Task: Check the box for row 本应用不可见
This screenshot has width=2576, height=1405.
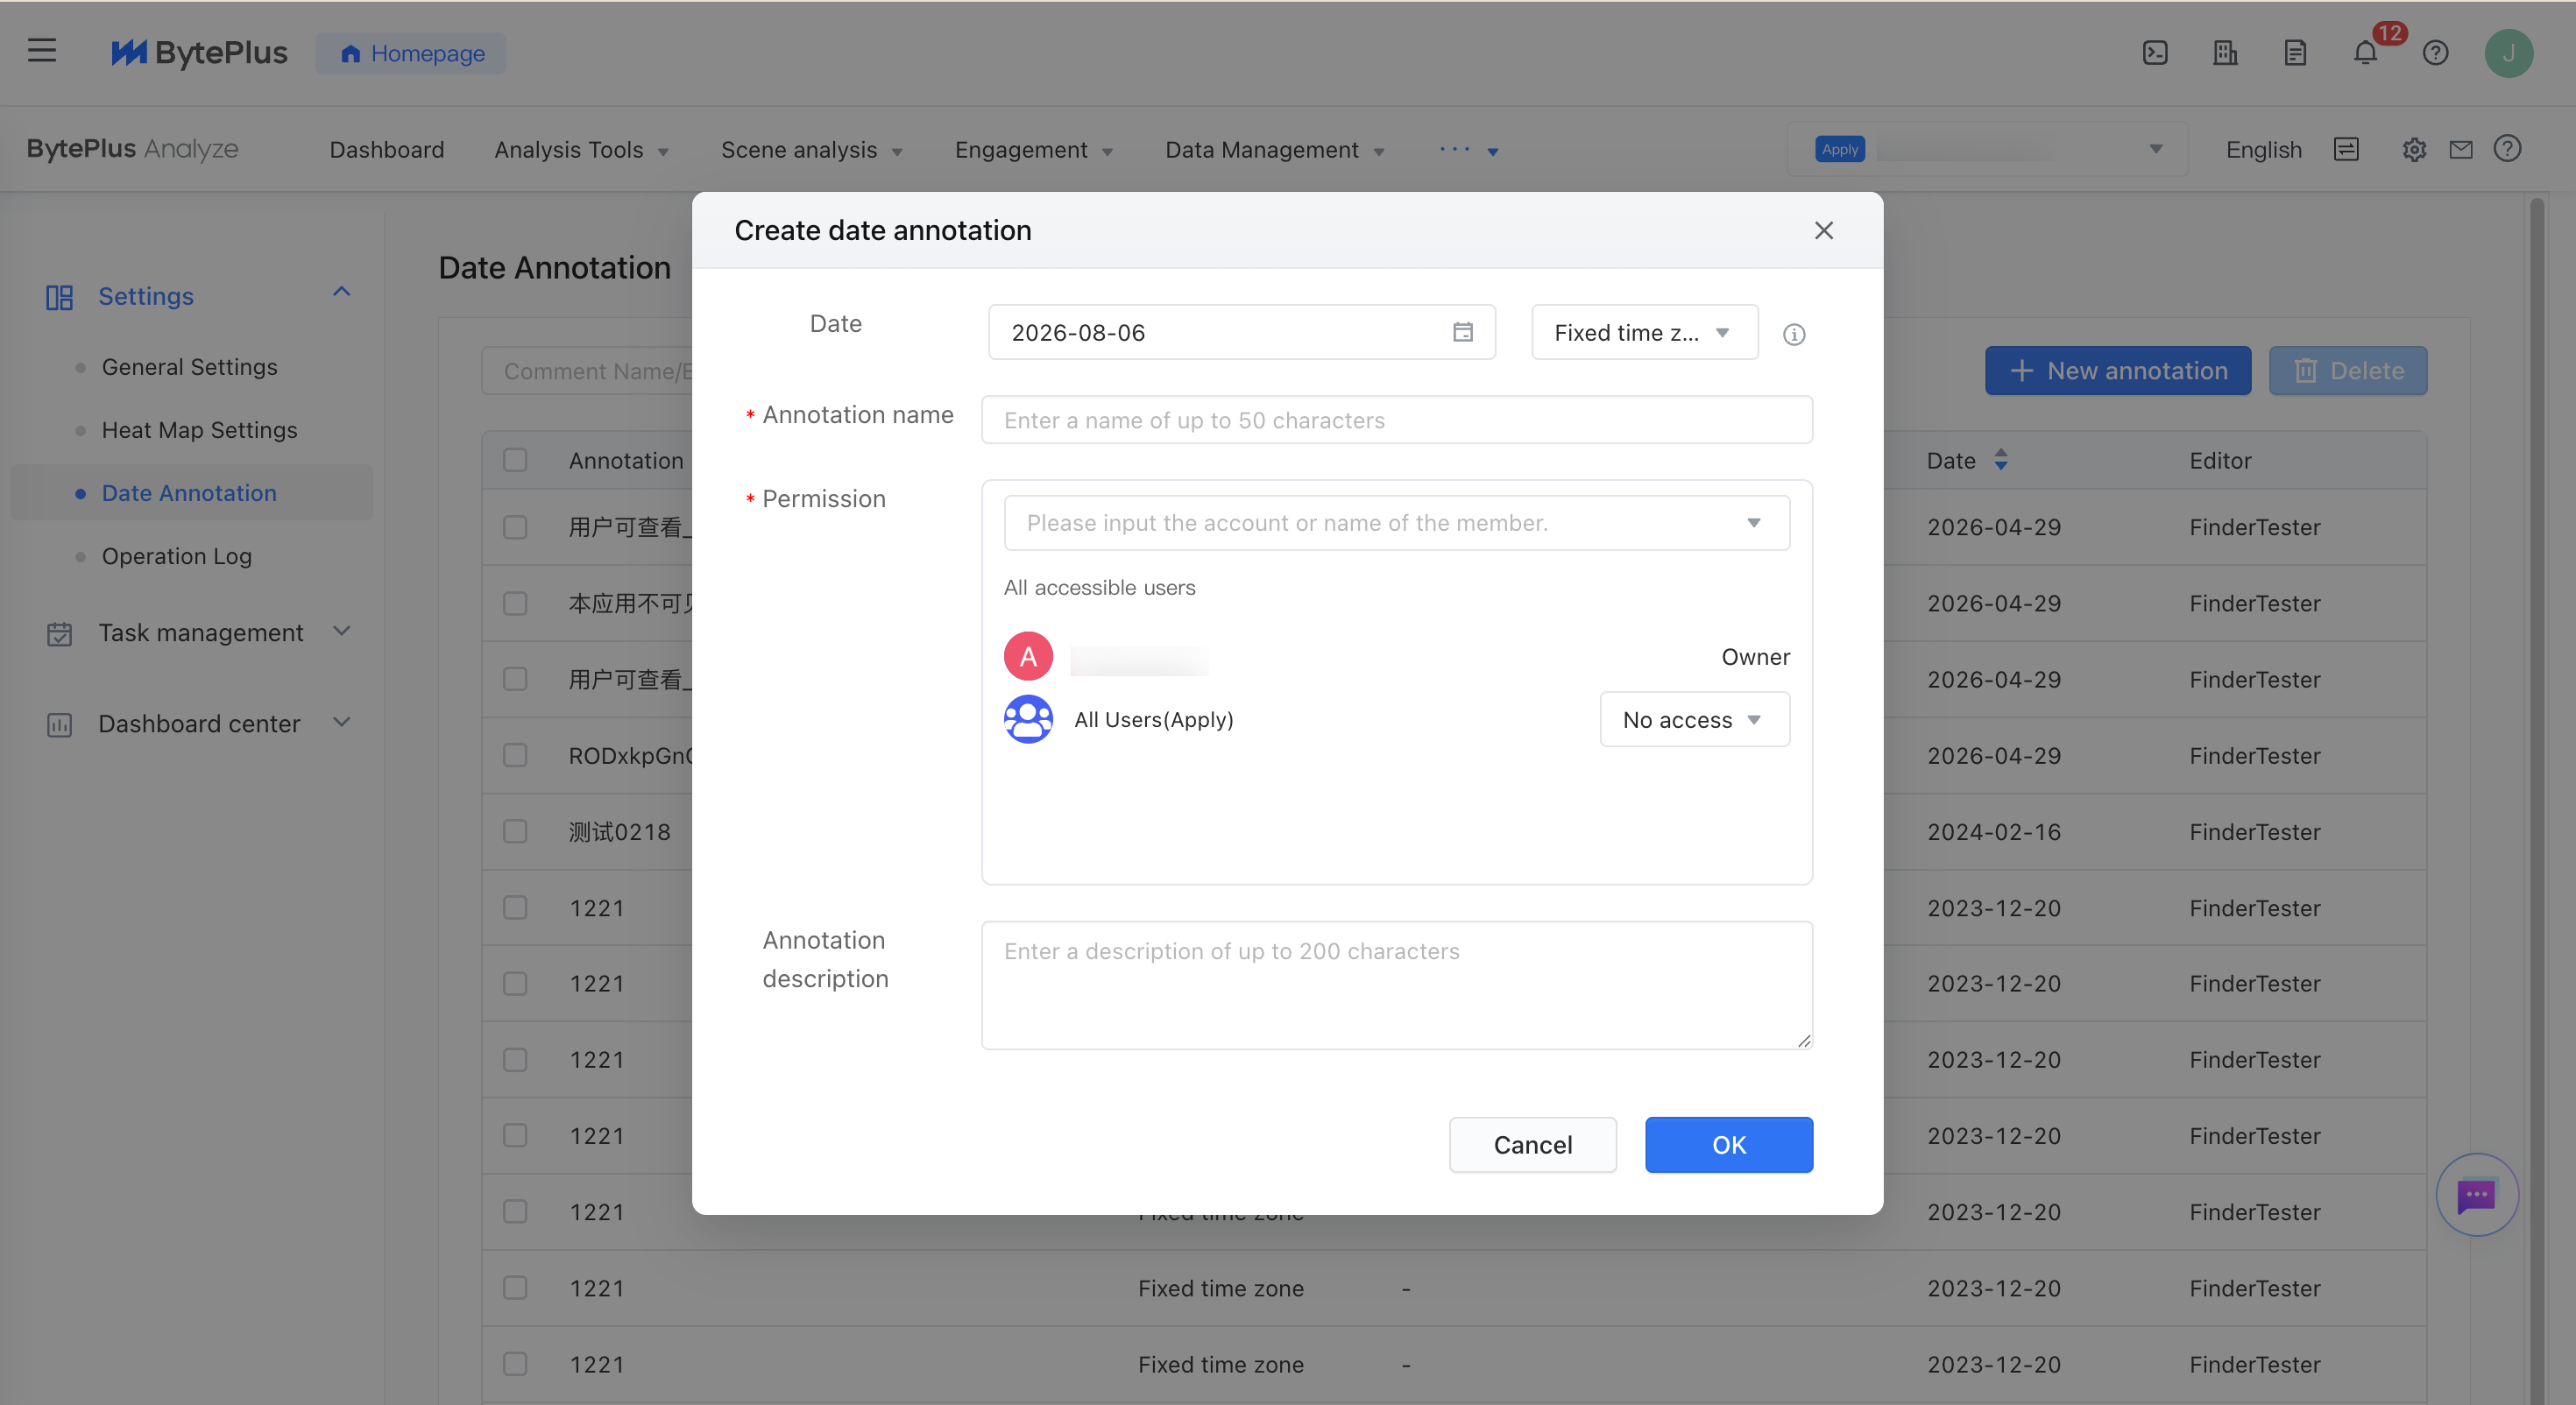Action: click(x=515, y=603)
